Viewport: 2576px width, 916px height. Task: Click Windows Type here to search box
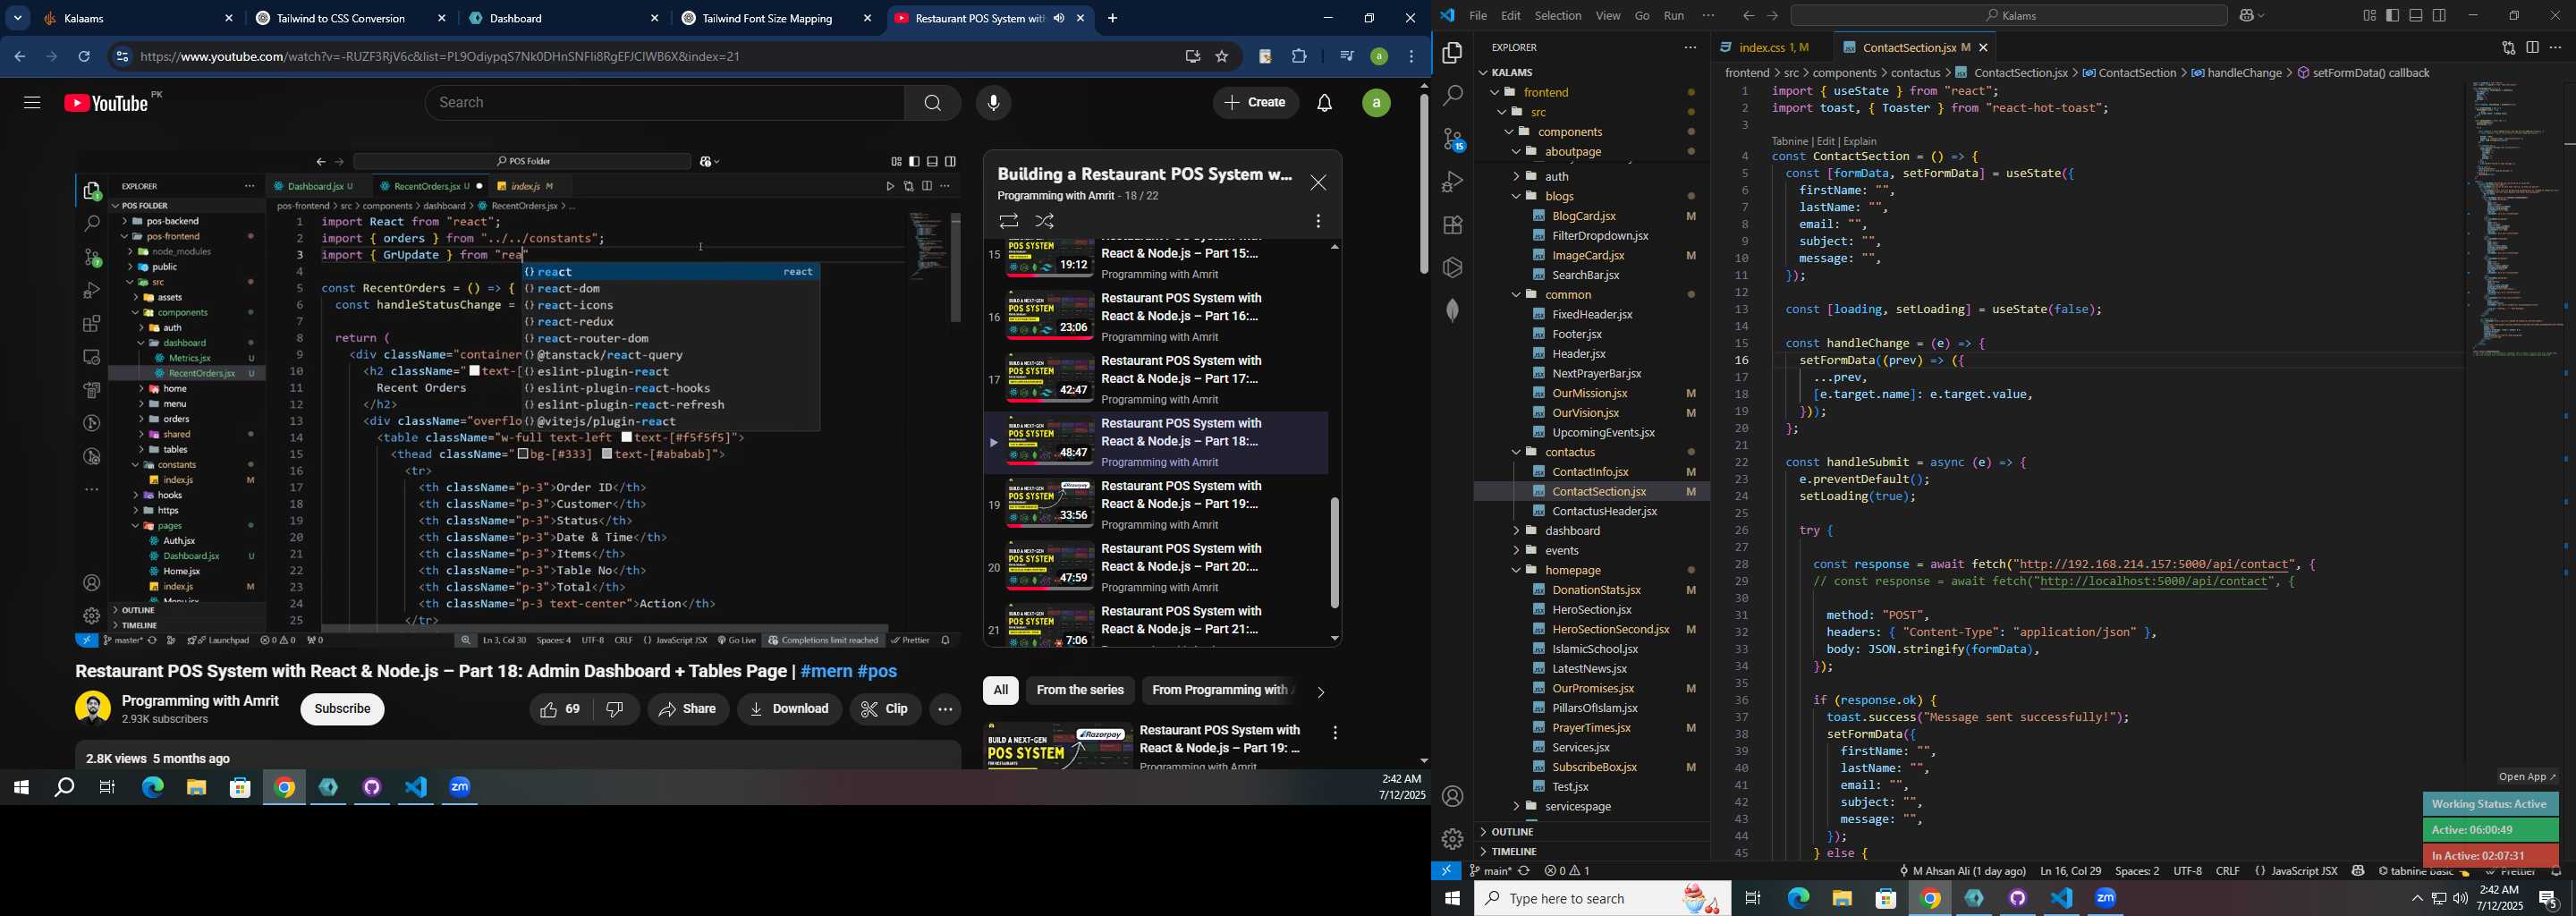coord(1602,899)
